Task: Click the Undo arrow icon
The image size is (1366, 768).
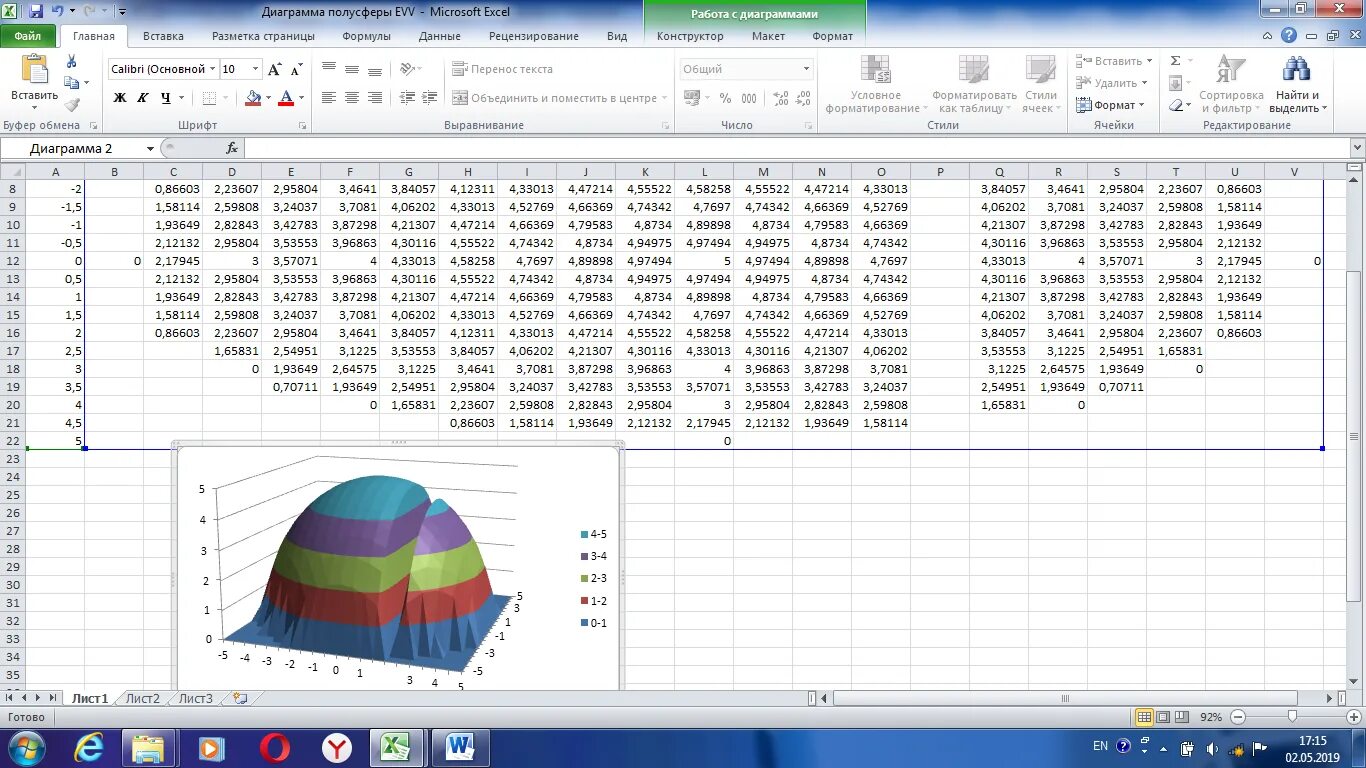Action: pyautogui.click(x=58, y=11)
